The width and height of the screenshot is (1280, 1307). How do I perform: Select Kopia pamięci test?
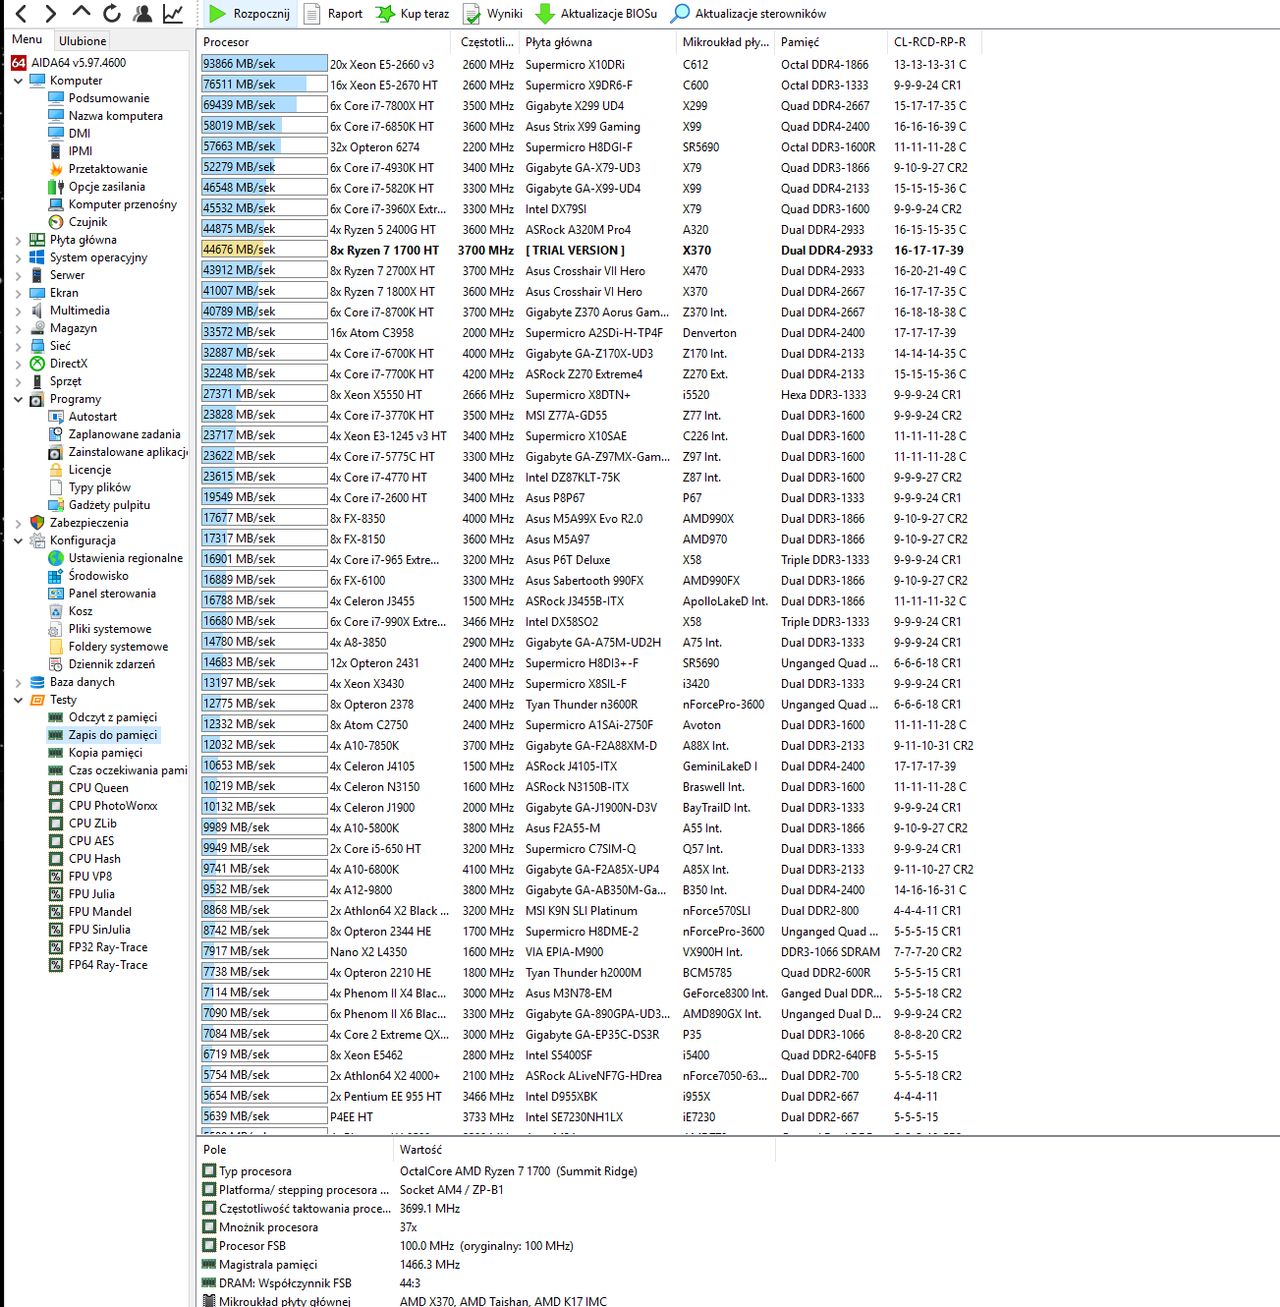click(x=105, y=753)
